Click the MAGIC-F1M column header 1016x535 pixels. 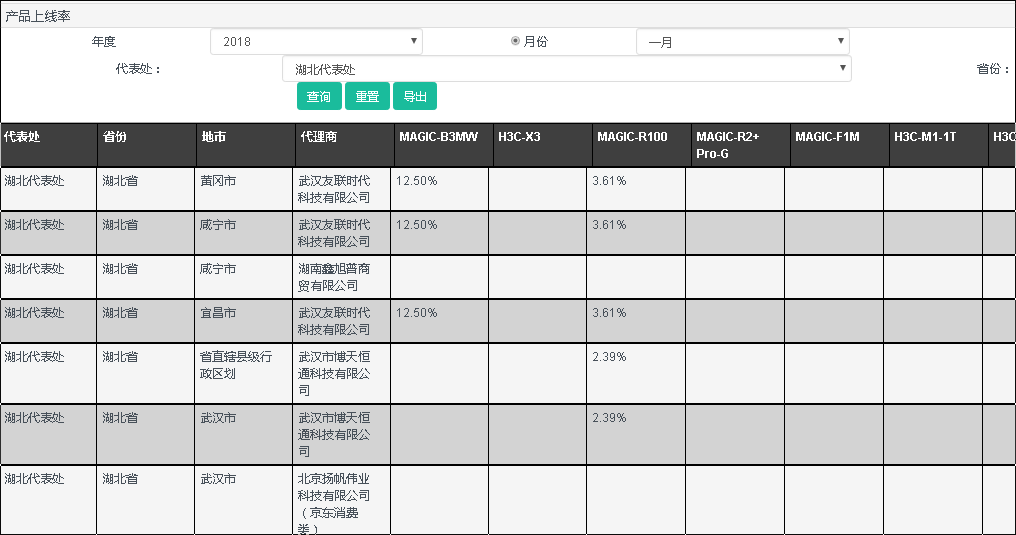pos(840,145)
